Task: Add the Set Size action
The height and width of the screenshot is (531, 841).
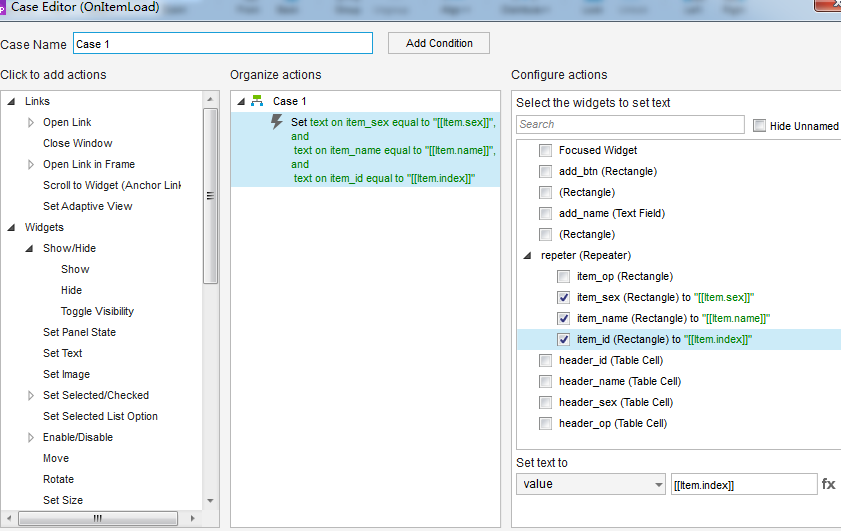Action: click(x=63, y=500)
